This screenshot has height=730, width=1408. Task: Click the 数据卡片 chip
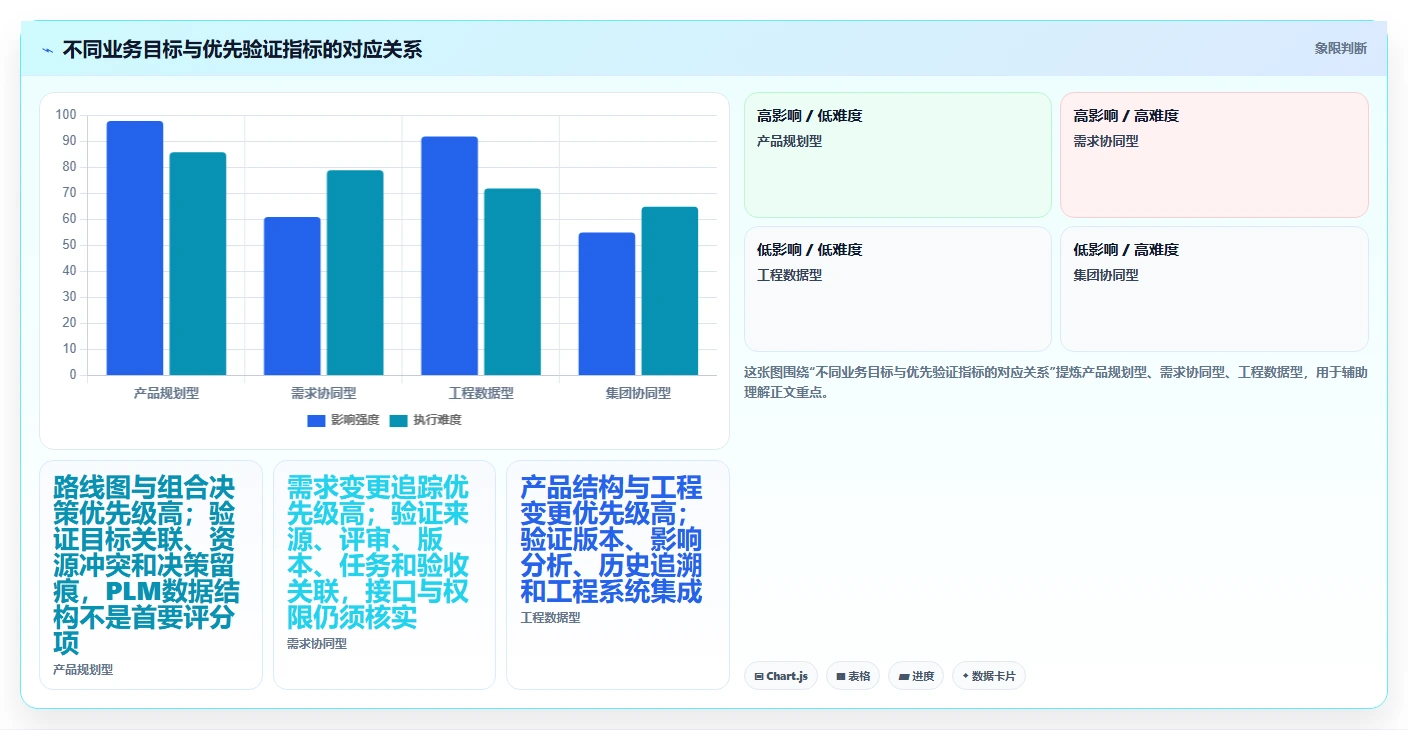(989, 676)
